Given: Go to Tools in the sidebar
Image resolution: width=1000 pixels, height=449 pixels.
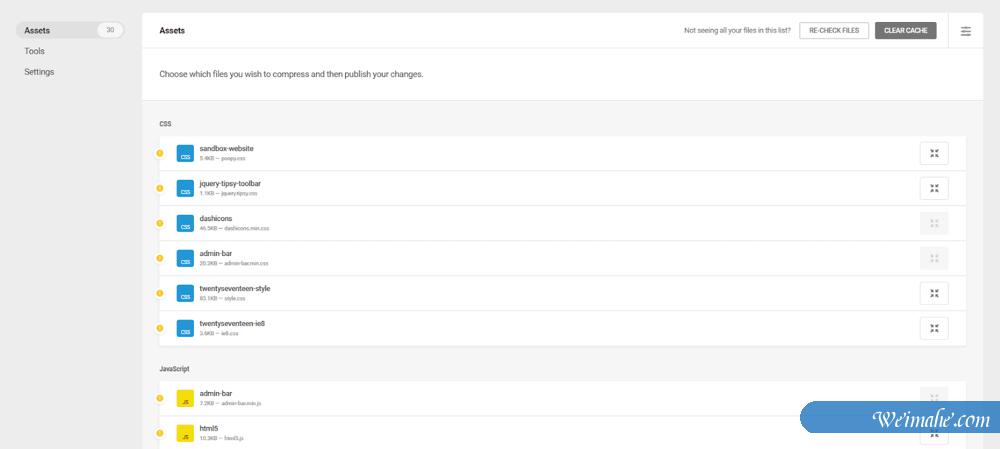Looking at the screenshot, I should 35,51.
